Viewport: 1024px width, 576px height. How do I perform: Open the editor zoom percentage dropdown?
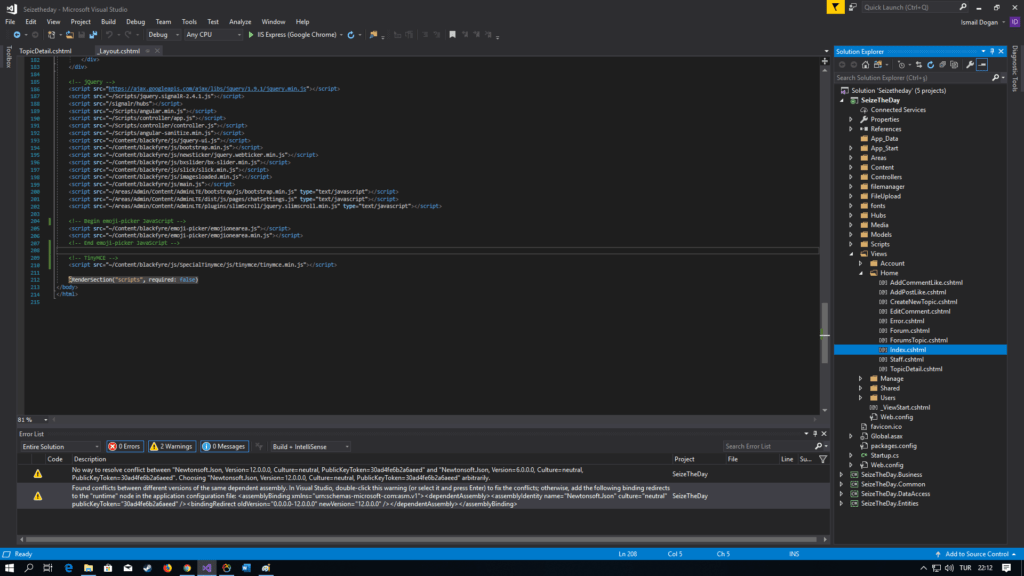[45, 420]
